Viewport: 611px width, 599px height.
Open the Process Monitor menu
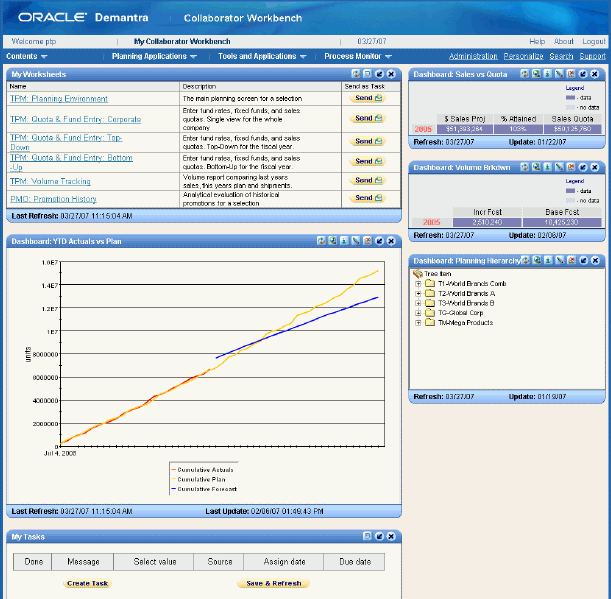358,56
